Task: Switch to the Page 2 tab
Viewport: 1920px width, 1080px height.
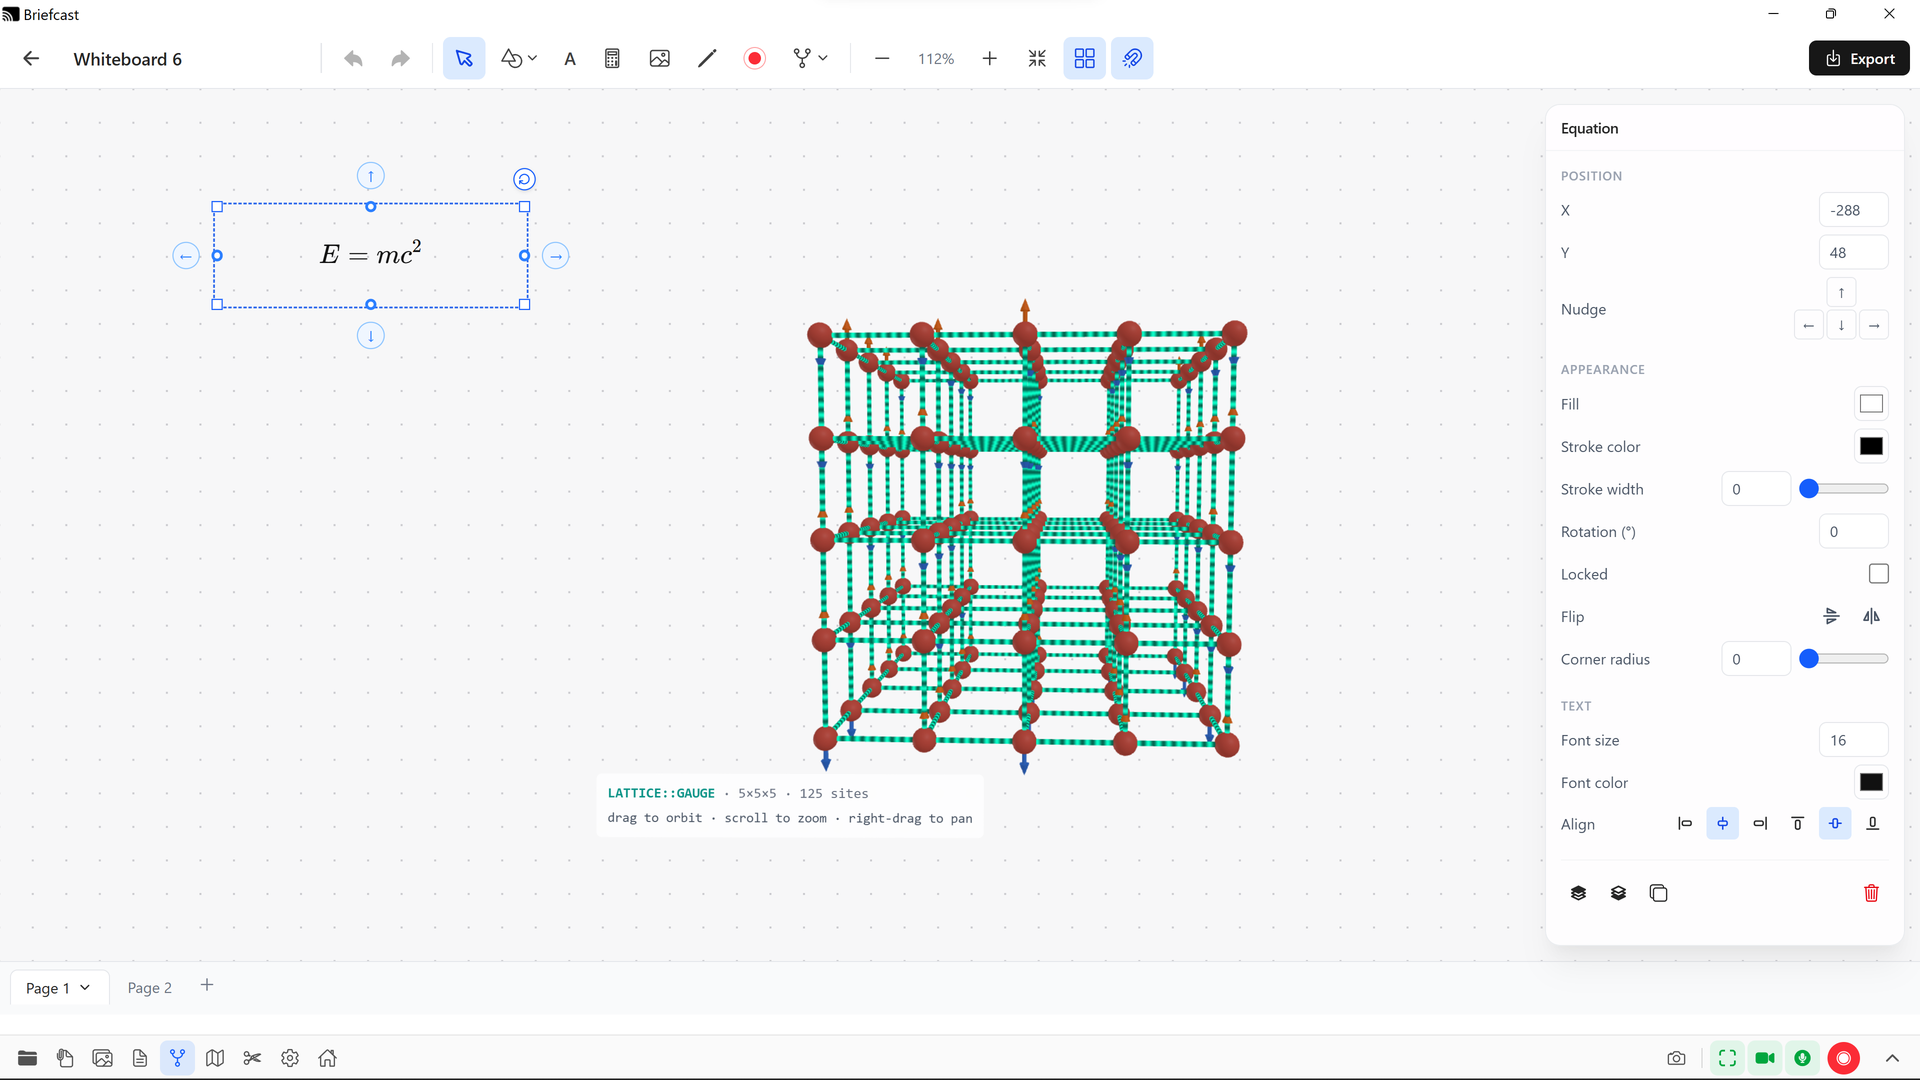Action: pos(149,988)
